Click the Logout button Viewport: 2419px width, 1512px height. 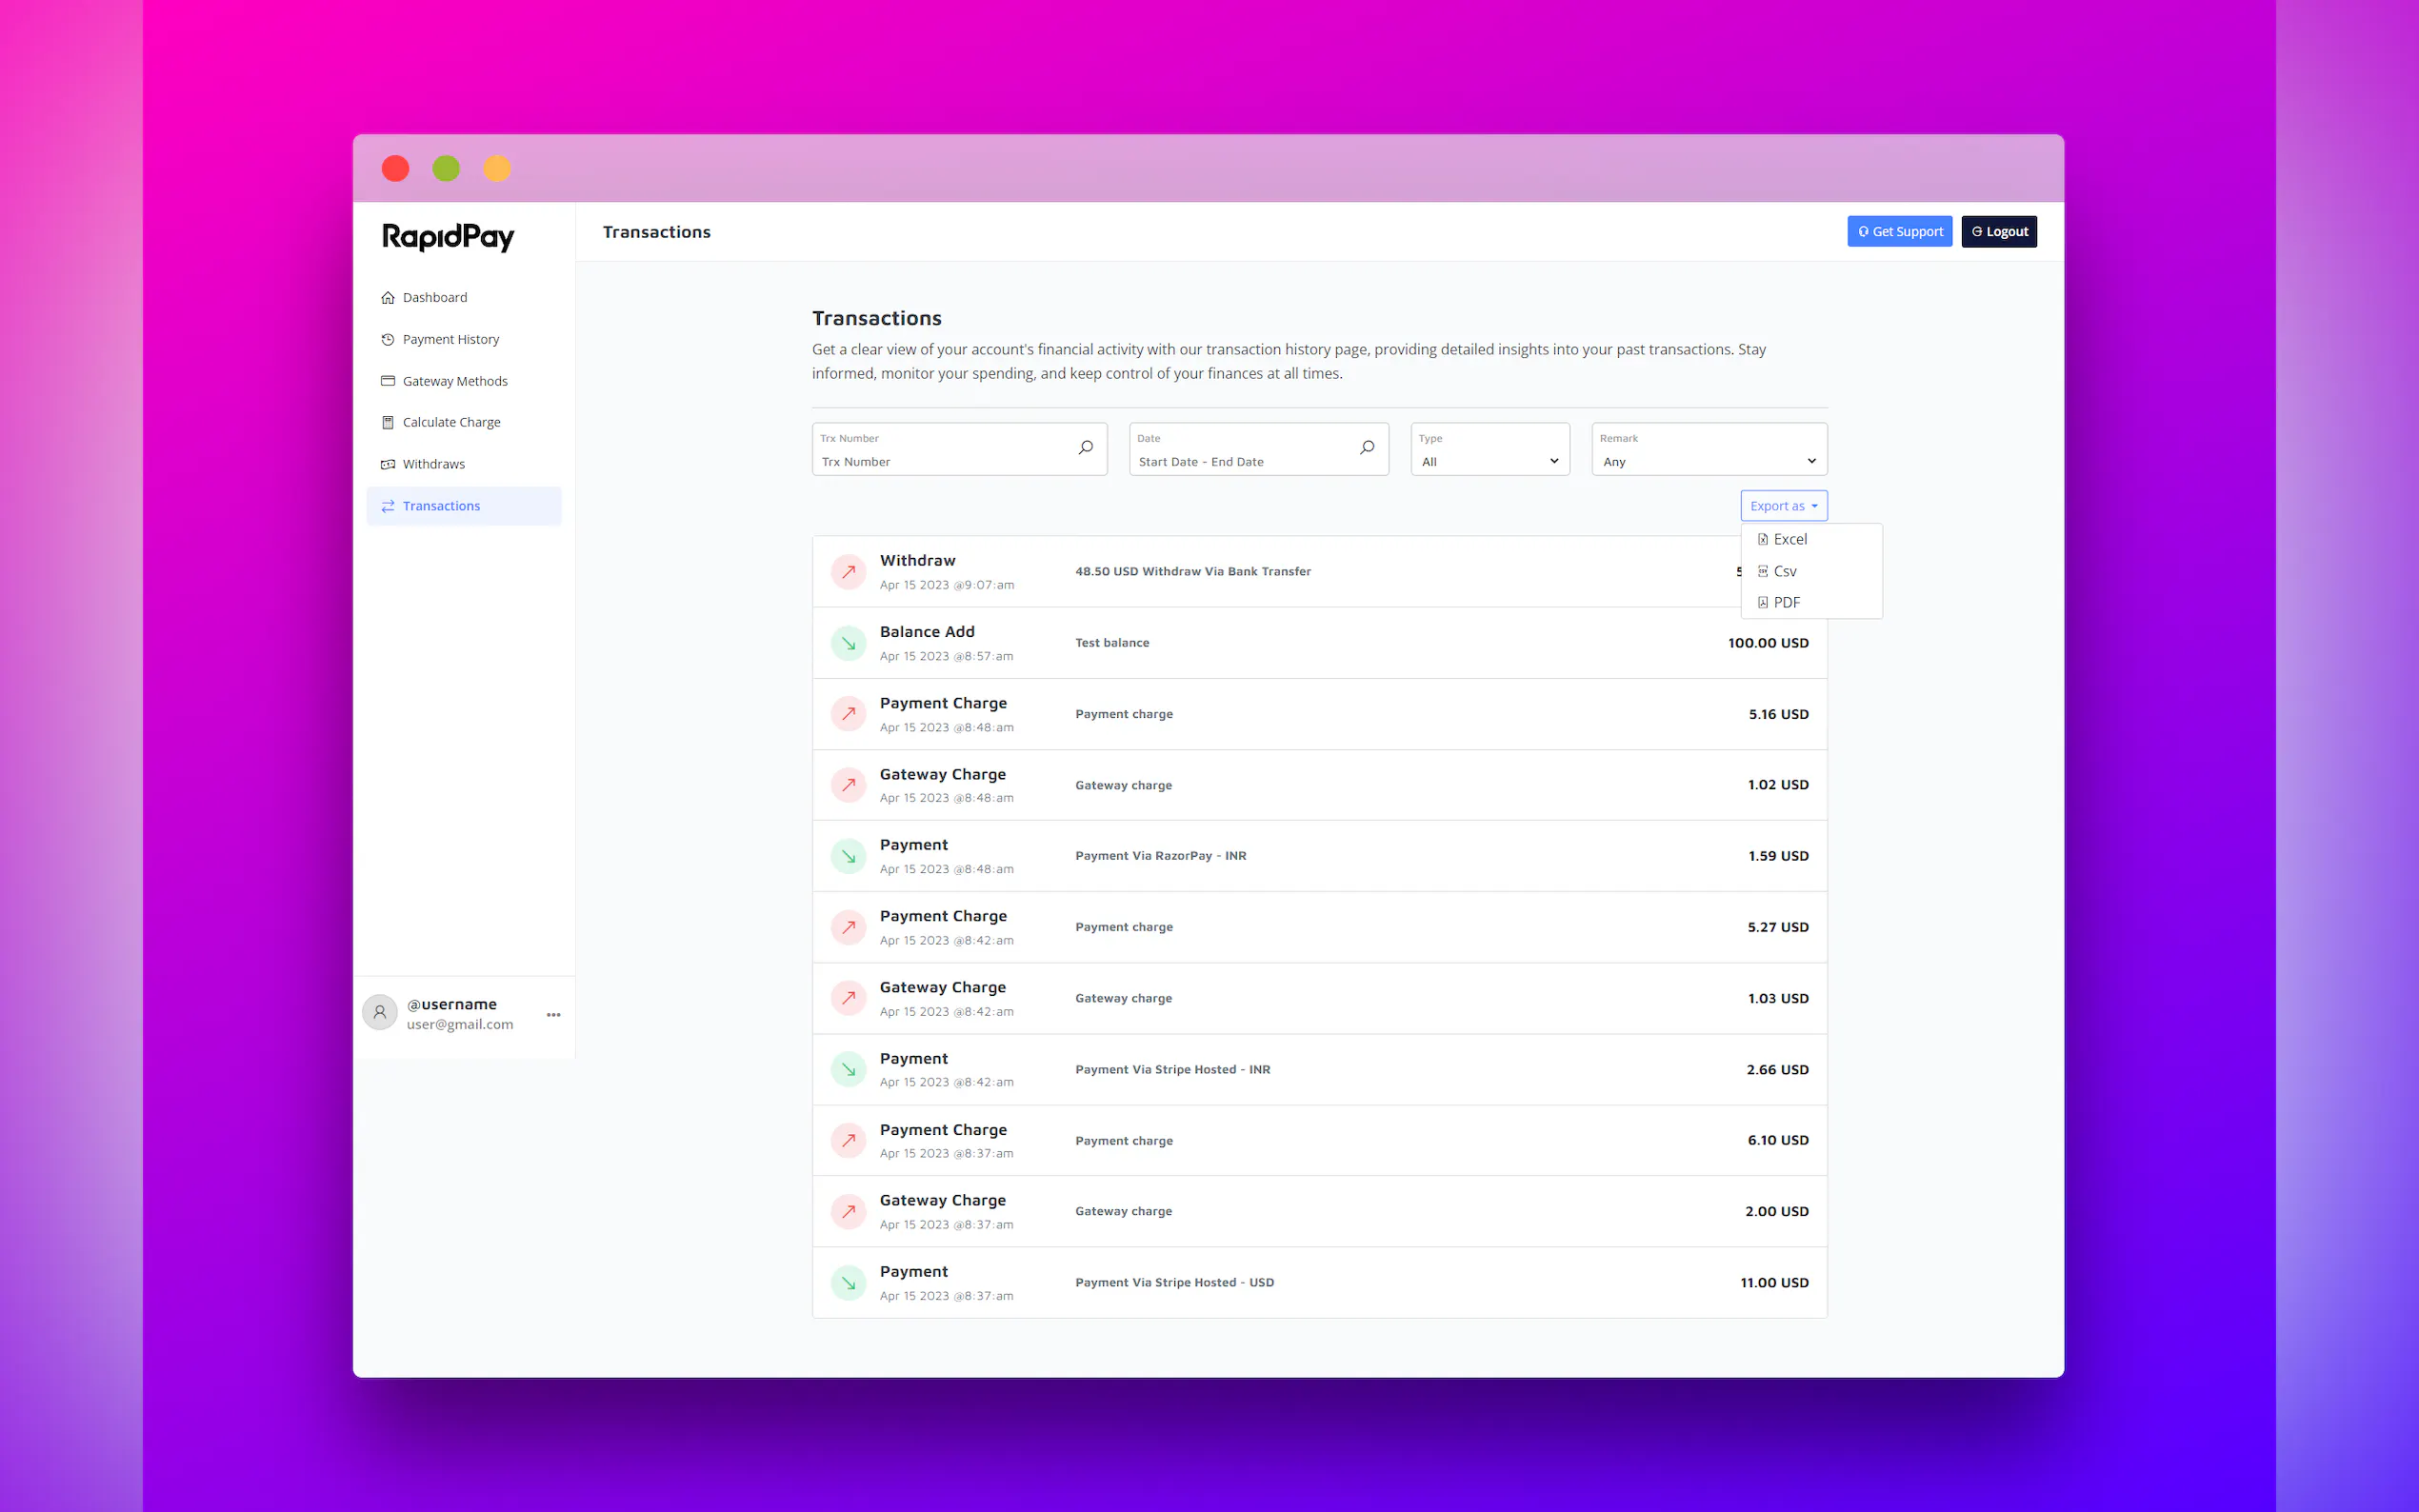tap(1998, 232)
